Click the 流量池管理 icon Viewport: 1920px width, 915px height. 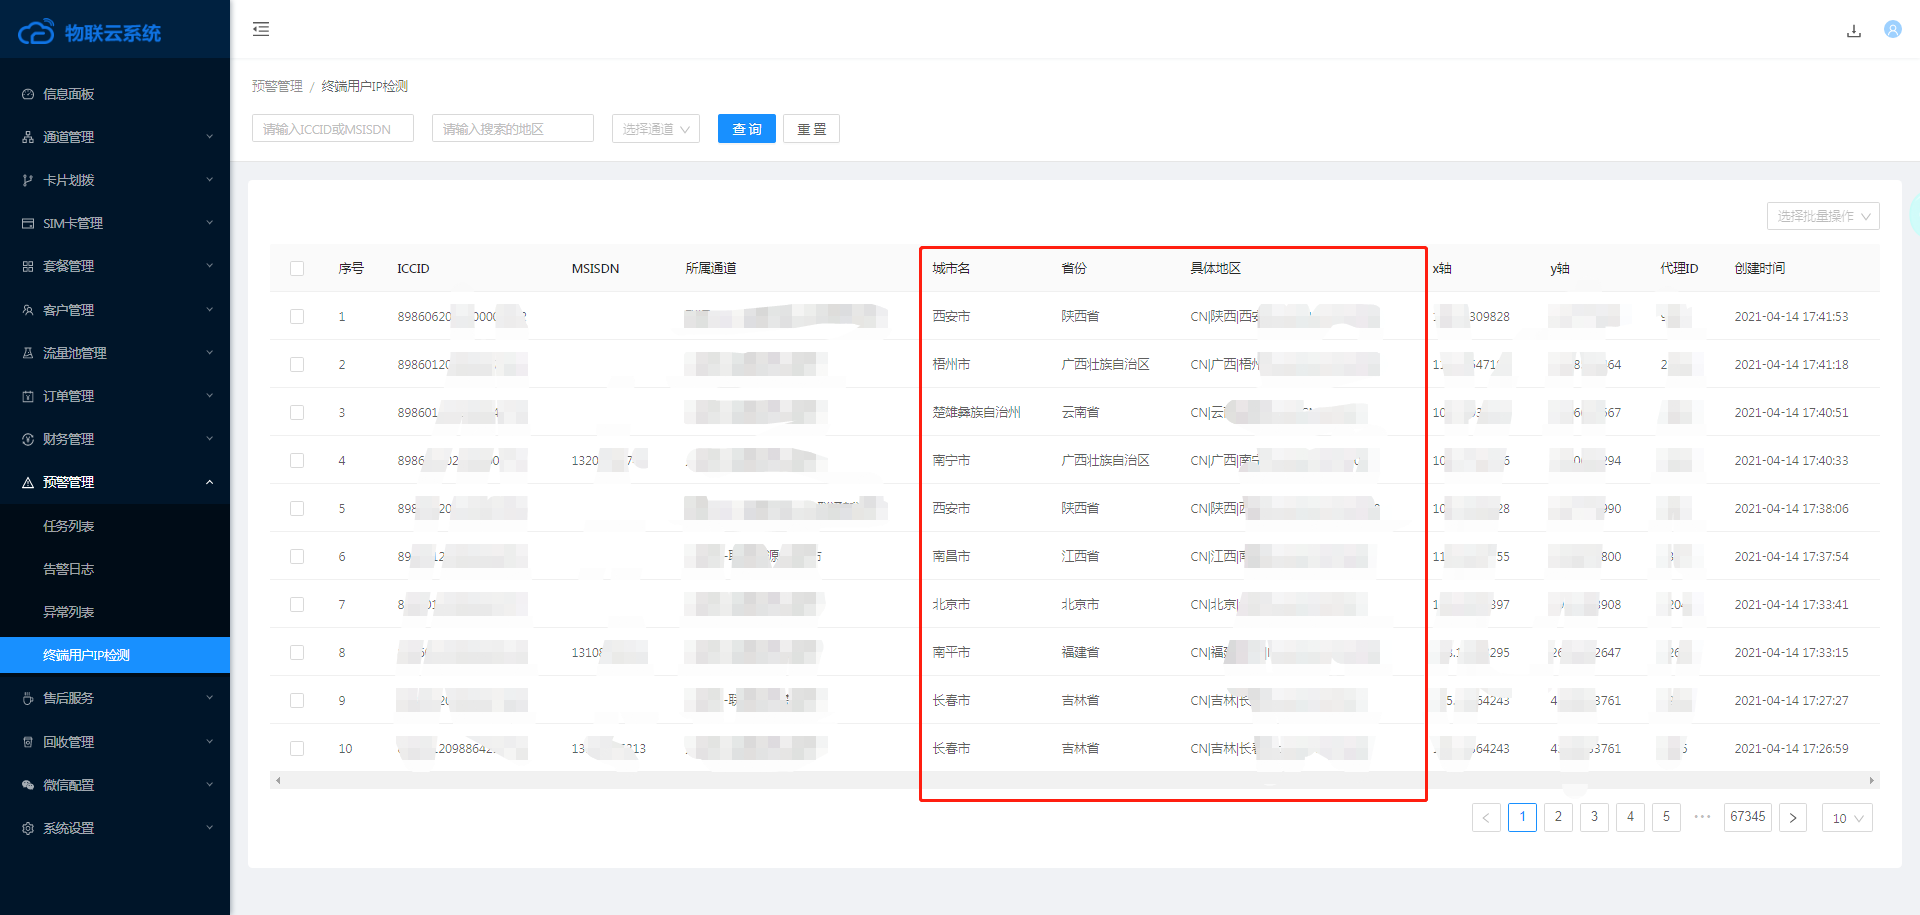tap(28, 353)
